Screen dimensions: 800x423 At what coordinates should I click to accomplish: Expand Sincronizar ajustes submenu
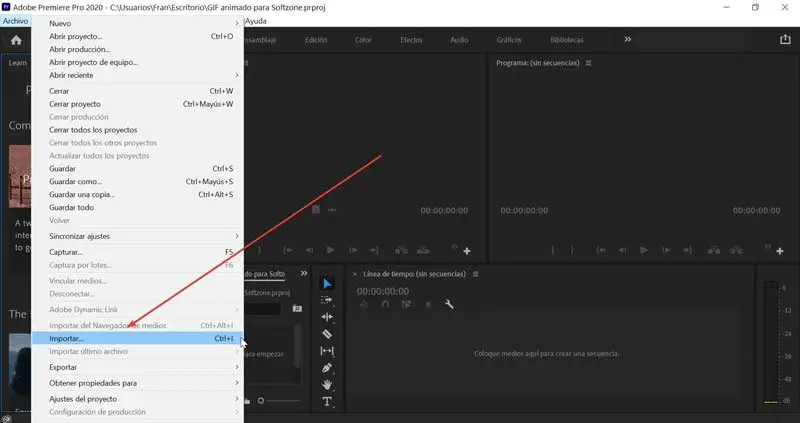pyautogui.click(x=137, y=236)
